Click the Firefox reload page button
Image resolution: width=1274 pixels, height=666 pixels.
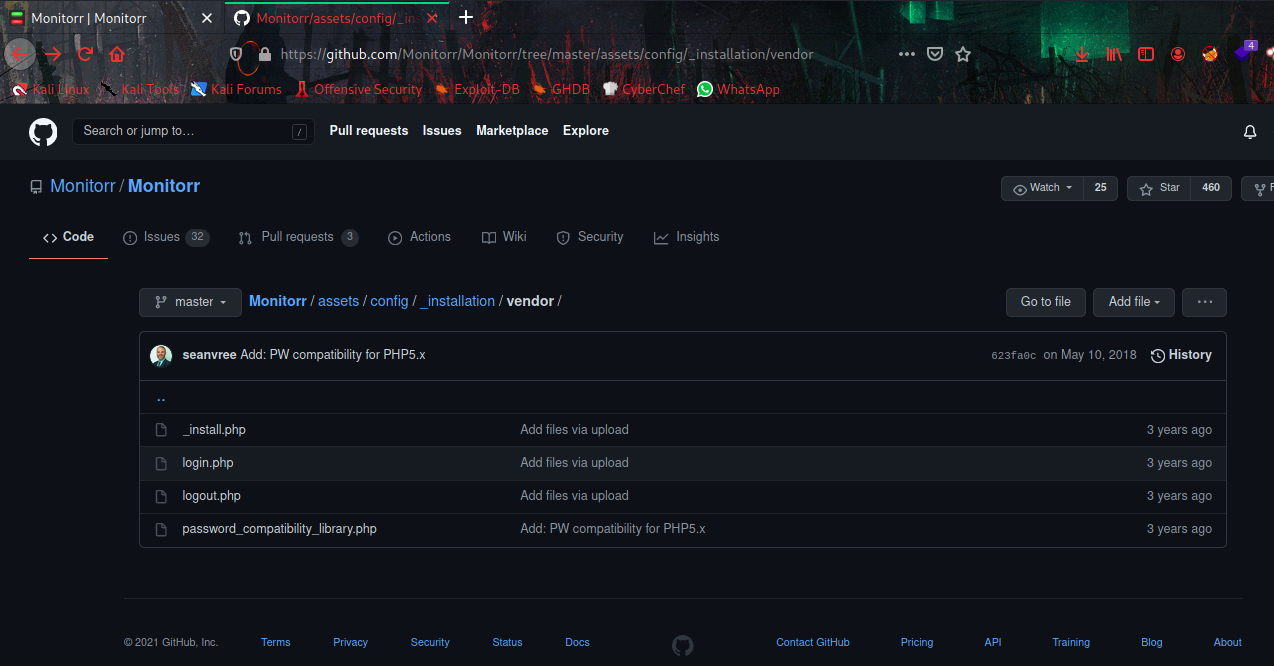[86, 54]
